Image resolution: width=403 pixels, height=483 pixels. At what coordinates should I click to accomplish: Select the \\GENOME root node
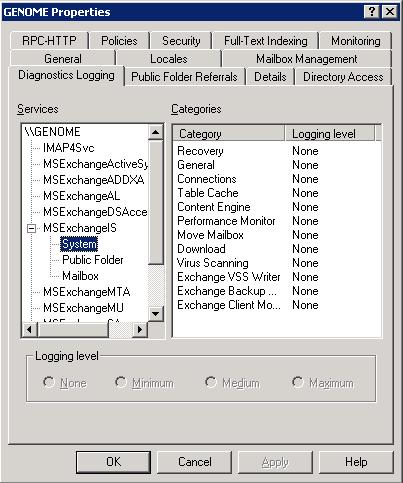click(x=52, y=132)
